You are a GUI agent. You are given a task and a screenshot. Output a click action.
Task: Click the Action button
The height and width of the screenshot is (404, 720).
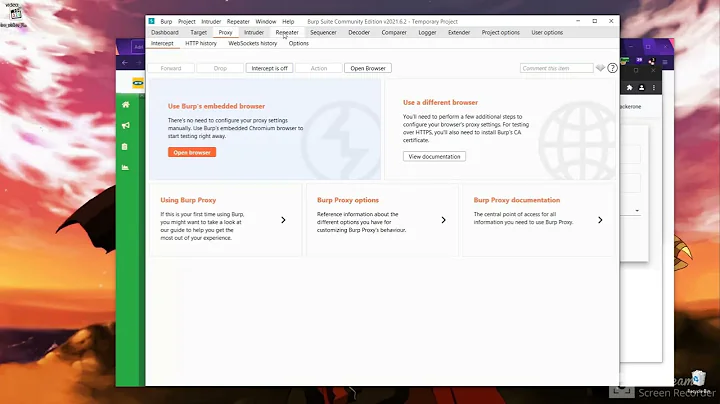tap(319, 68)
